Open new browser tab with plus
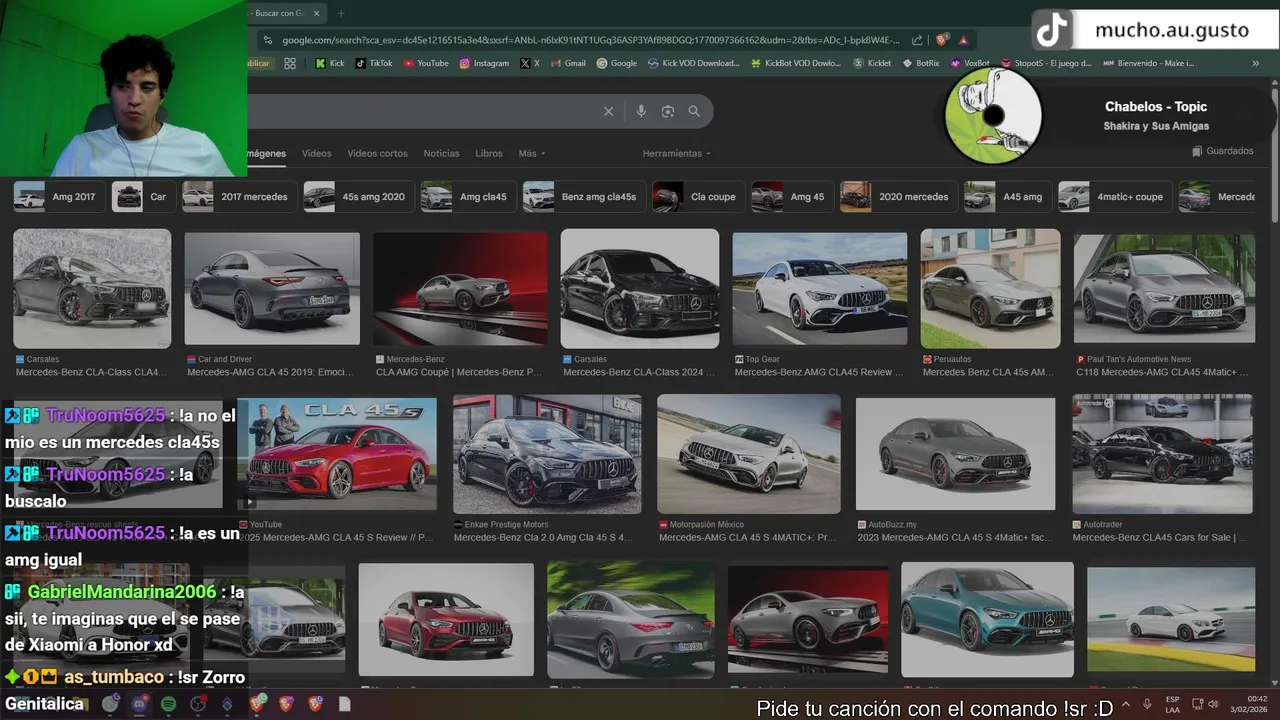The height and width of the screenshot is (720, 1280). (x=341, y=13)
